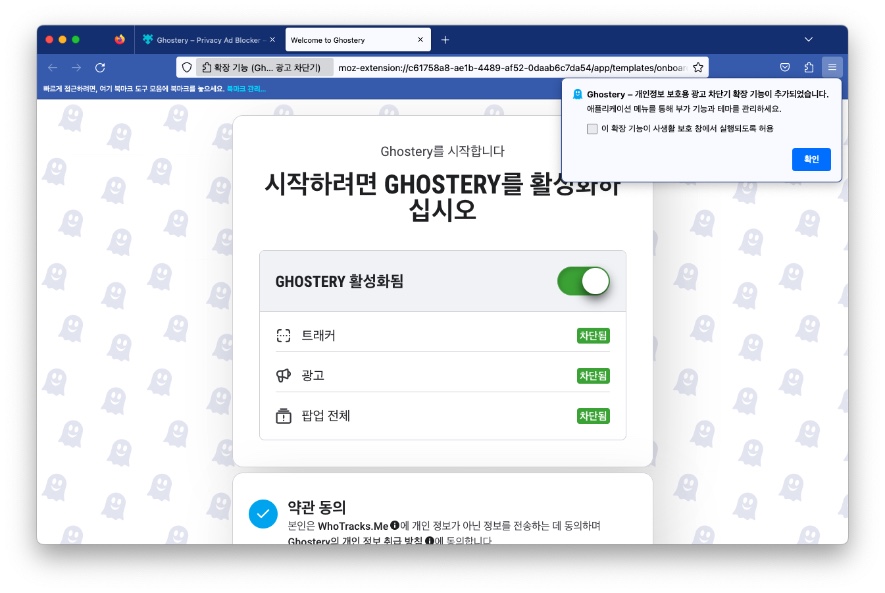
Task: Close the Ghostery Privacy Ad Blocker tab
Action: coord(273,40)
